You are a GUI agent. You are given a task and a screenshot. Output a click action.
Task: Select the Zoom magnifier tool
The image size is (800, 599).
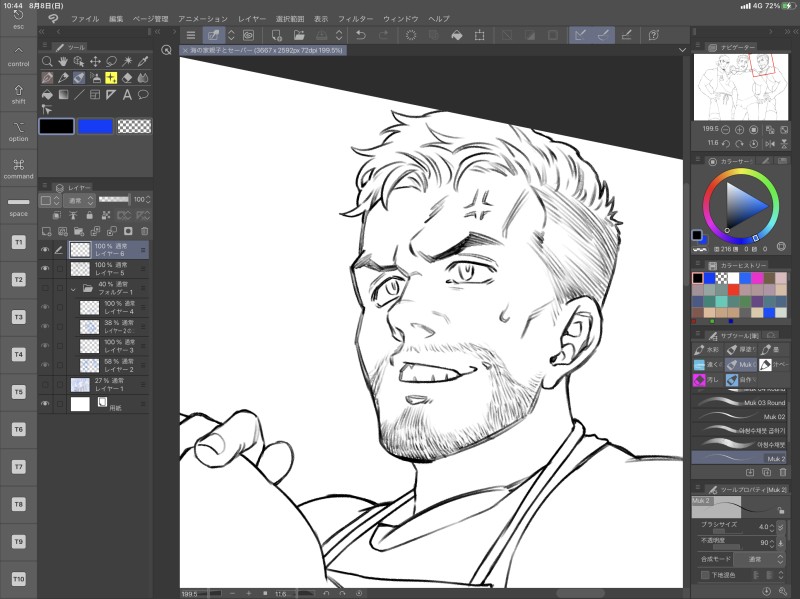[47, 61]
